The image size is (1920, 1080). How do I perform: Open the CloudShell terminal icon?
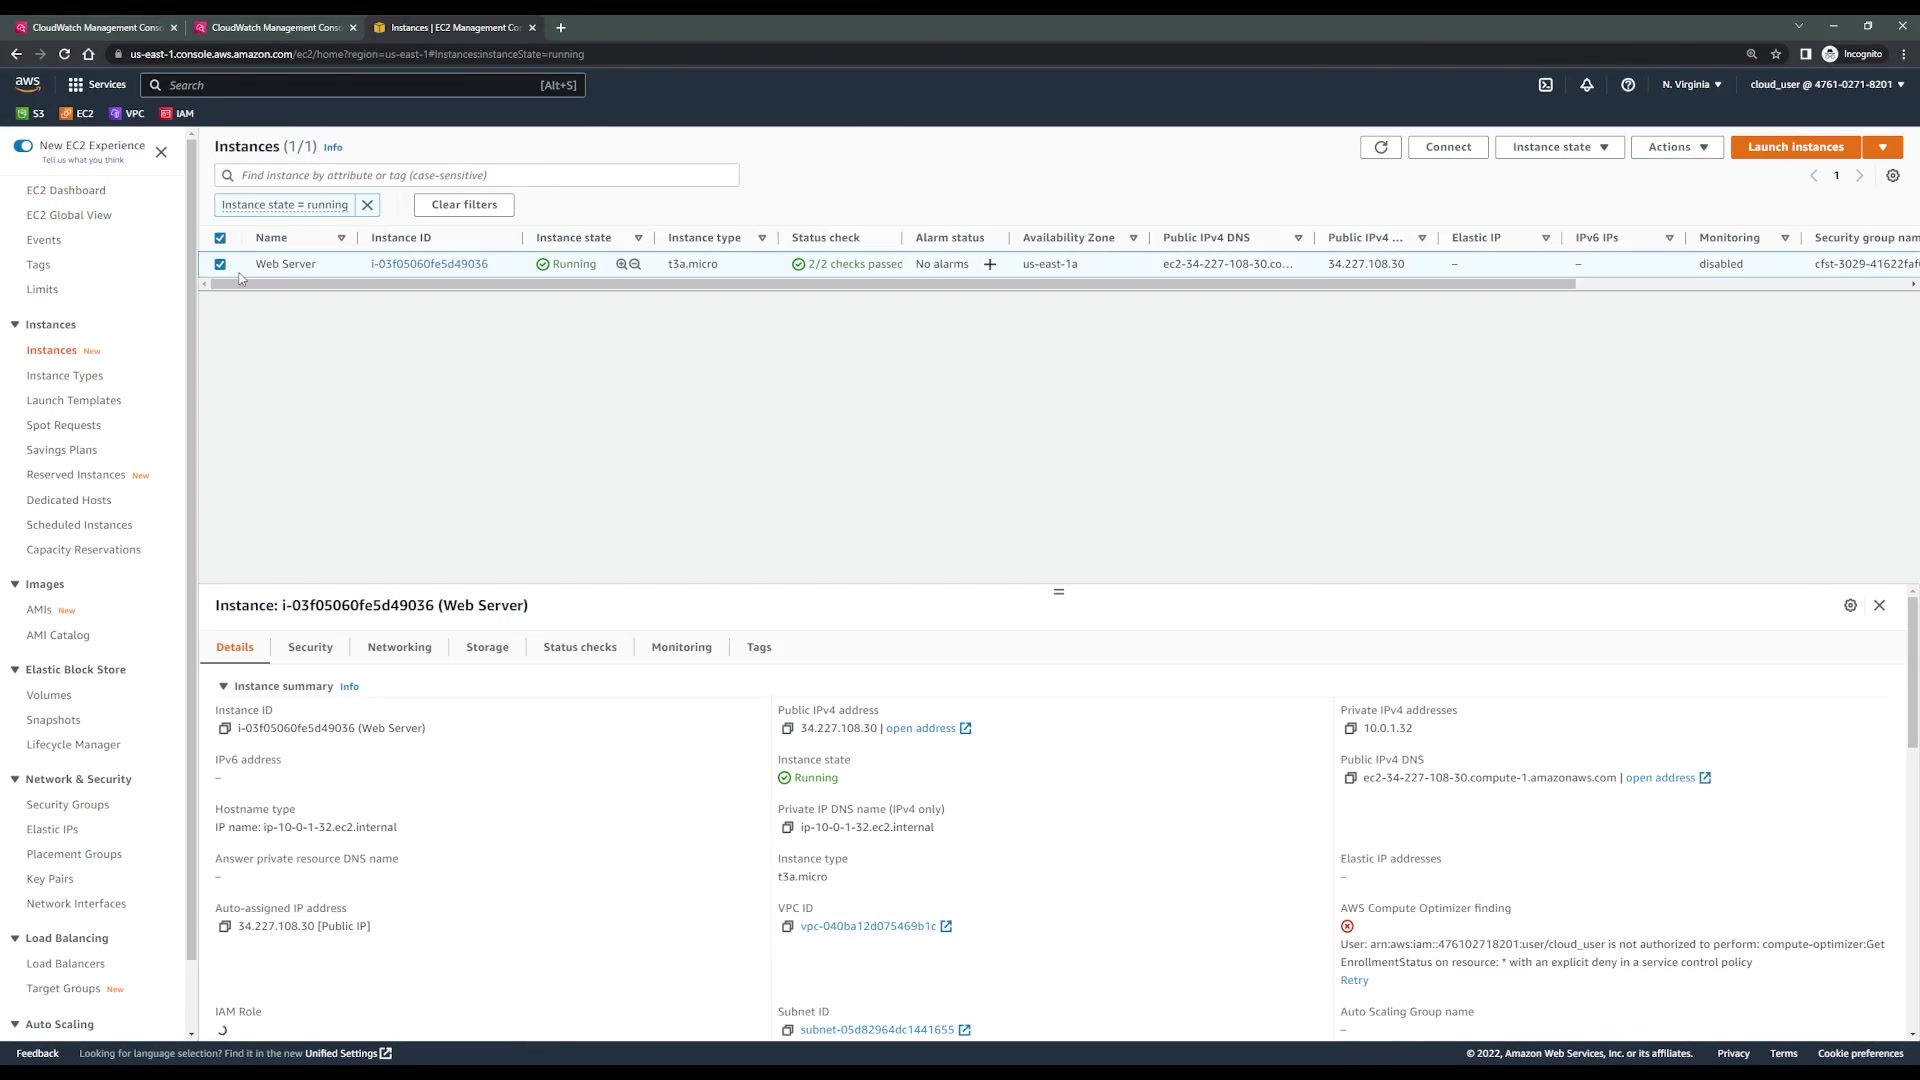1545,85
